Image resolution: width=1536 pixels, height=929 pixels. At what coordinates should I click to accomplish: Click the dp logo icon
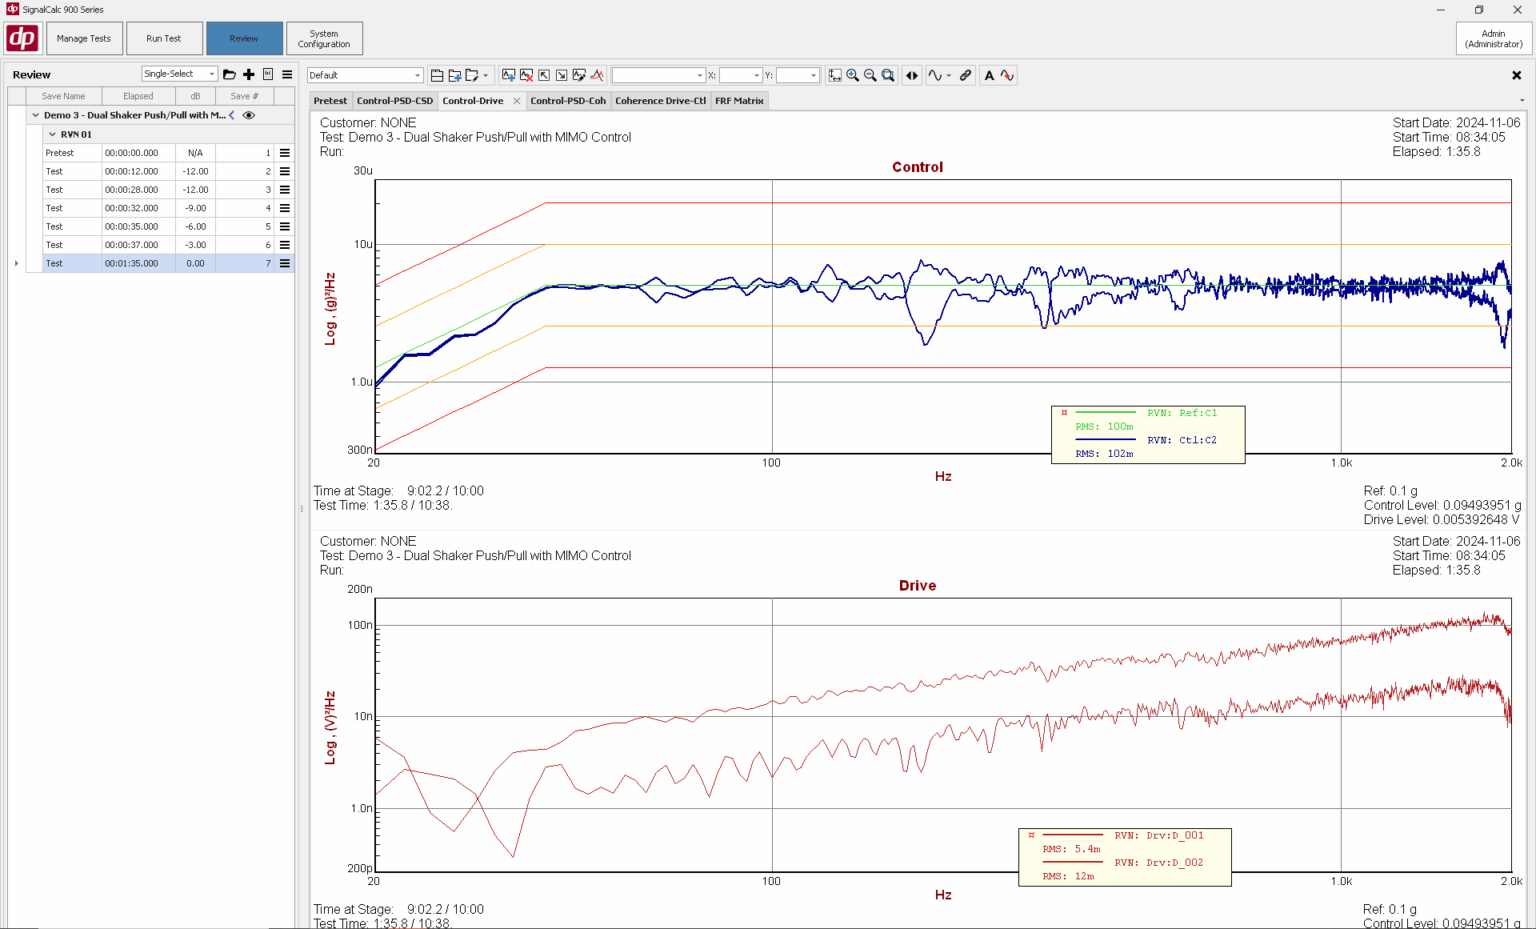[22, 38]
